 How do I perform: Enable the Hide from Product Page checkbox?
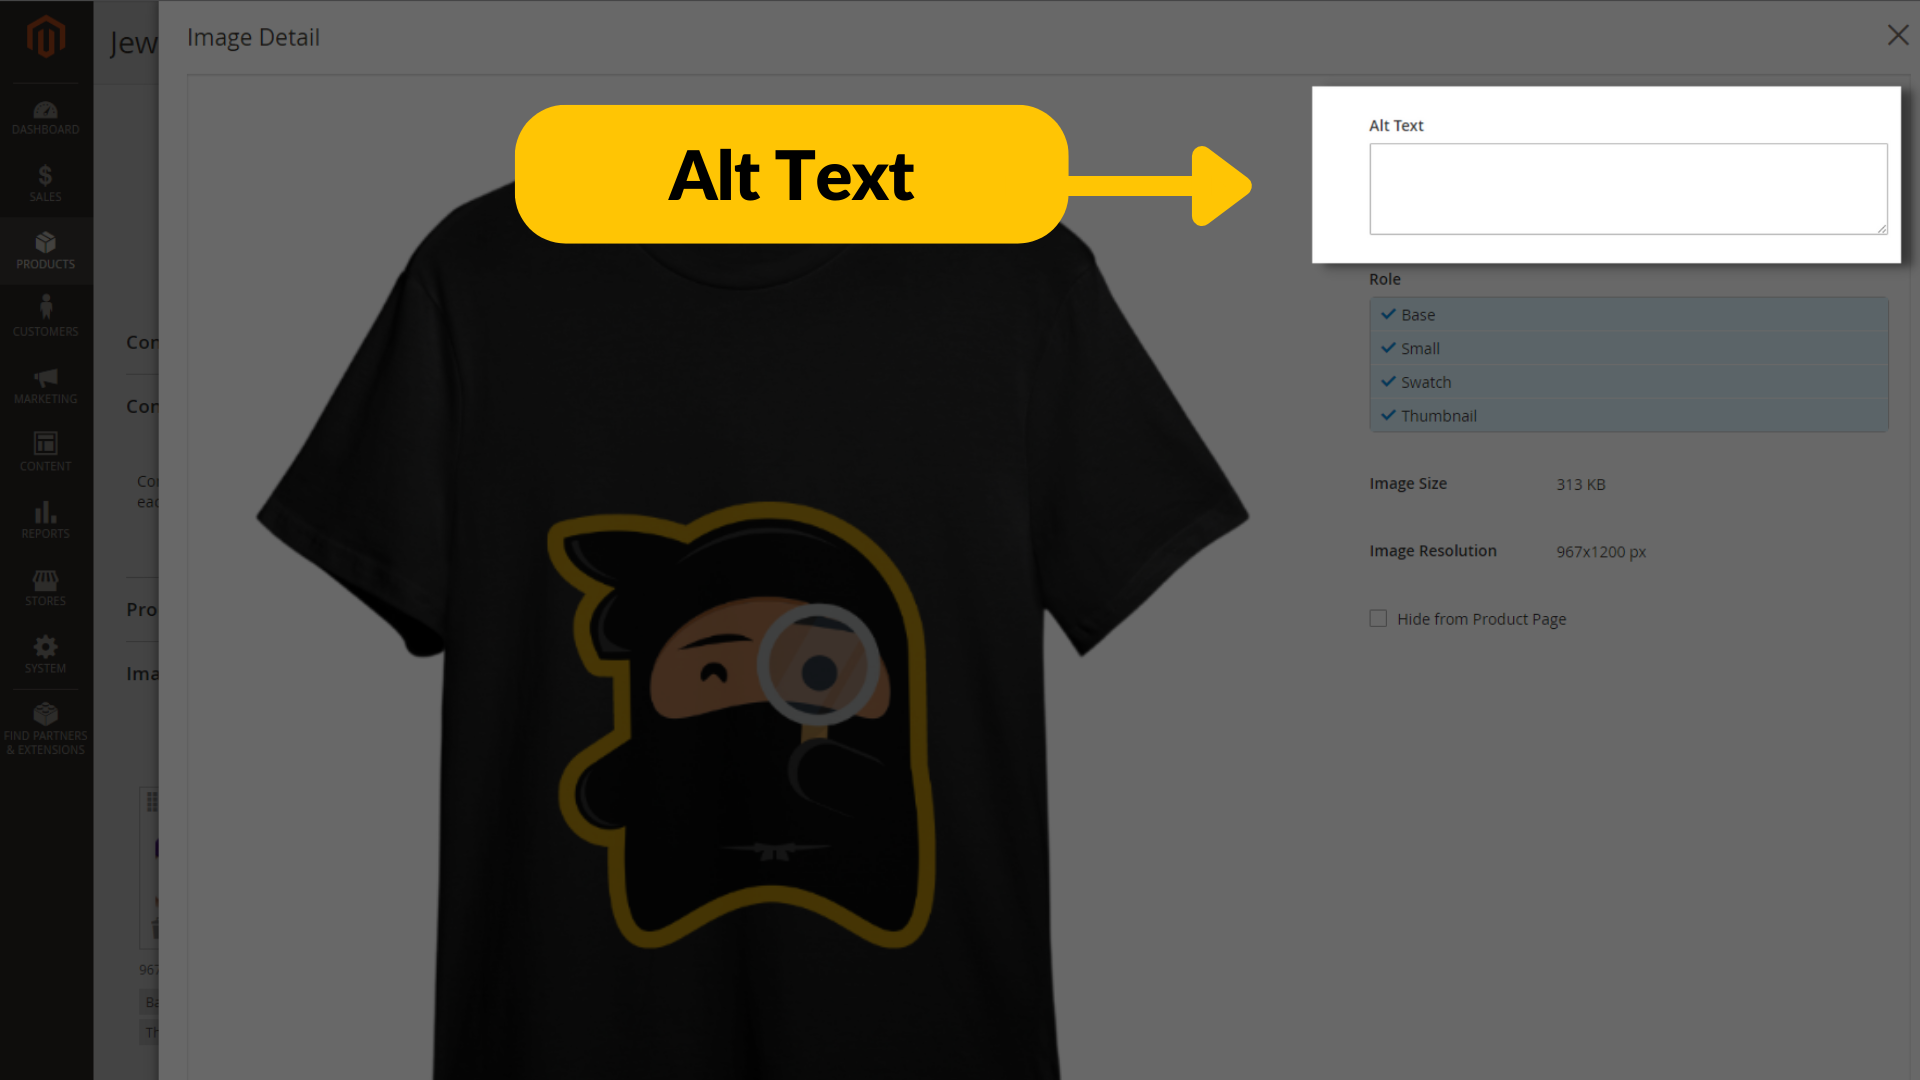(x=1377, y=618)
